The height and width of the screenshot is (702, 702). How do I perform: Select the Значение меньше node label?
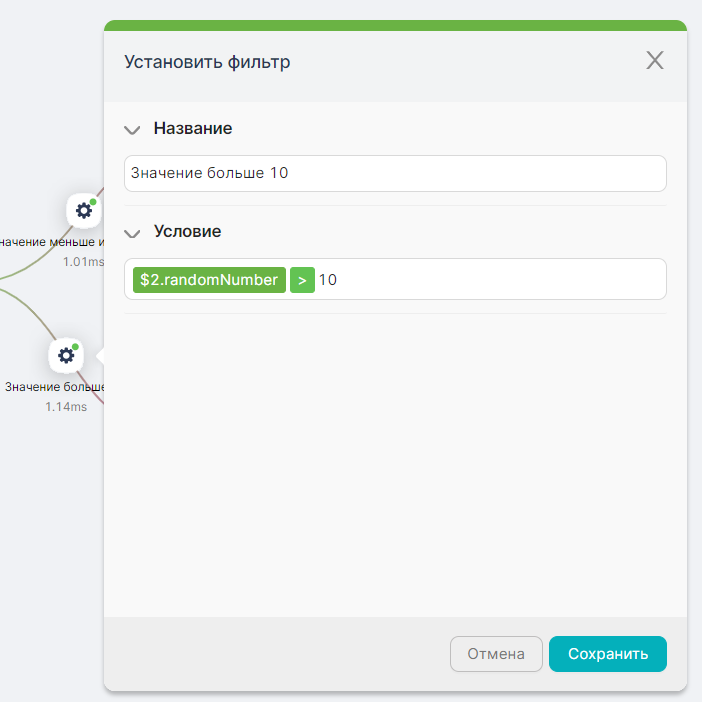pos(52,242)
